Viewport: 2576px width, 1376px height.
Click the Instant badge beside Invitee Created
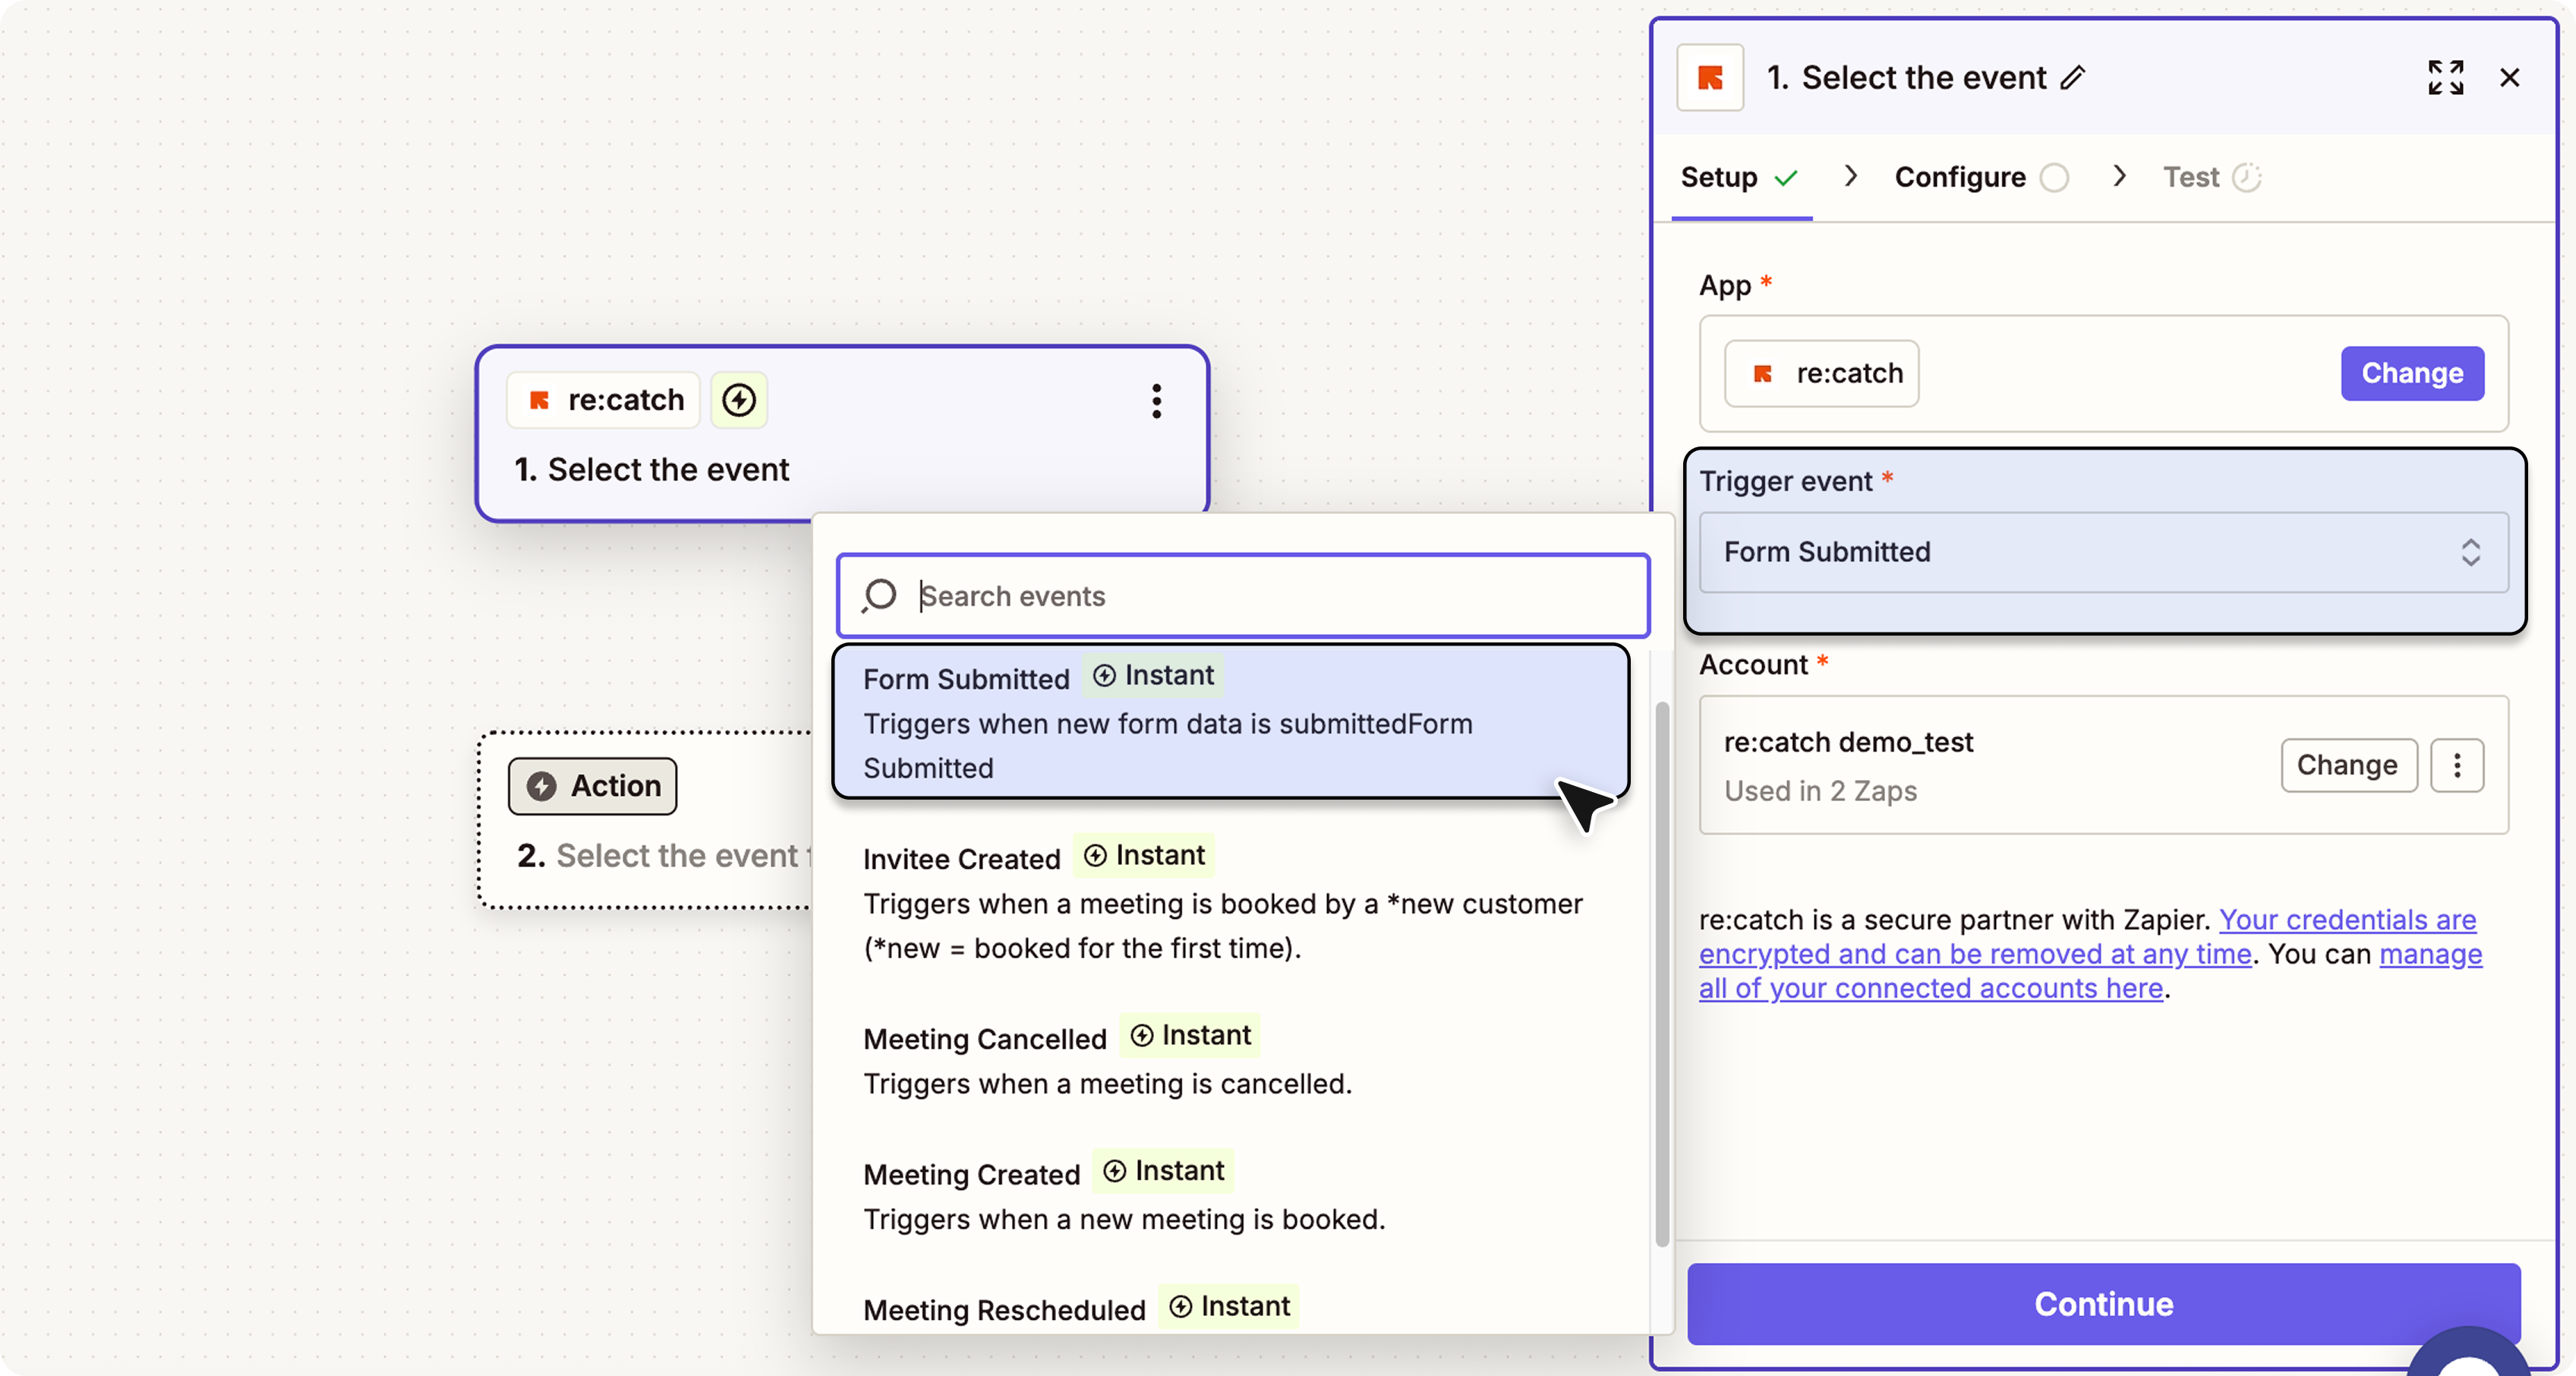click(x=1144, y=855)
